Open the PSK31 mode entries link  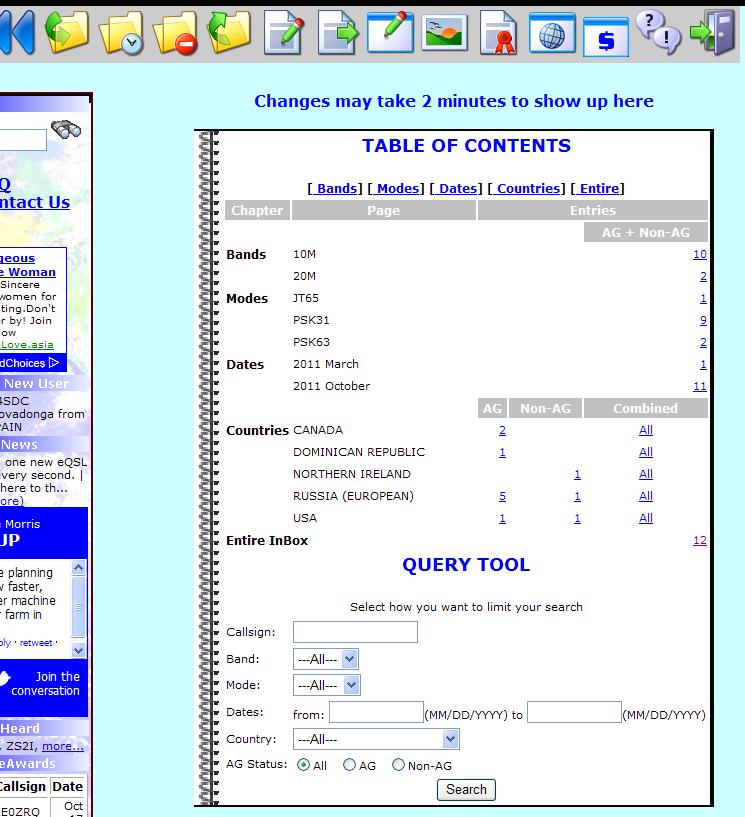pos(703,320)
